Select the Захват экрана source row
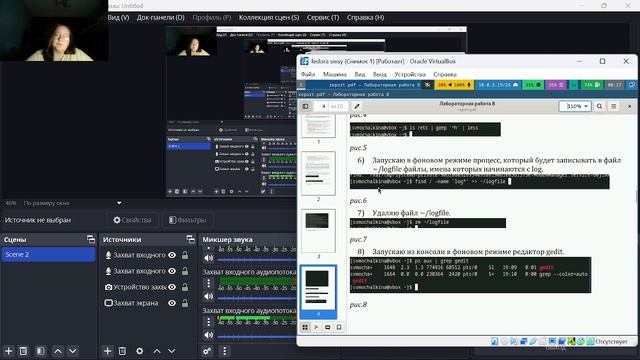The width and height of the screenshot is (640, 360). (x=146, y=303)
